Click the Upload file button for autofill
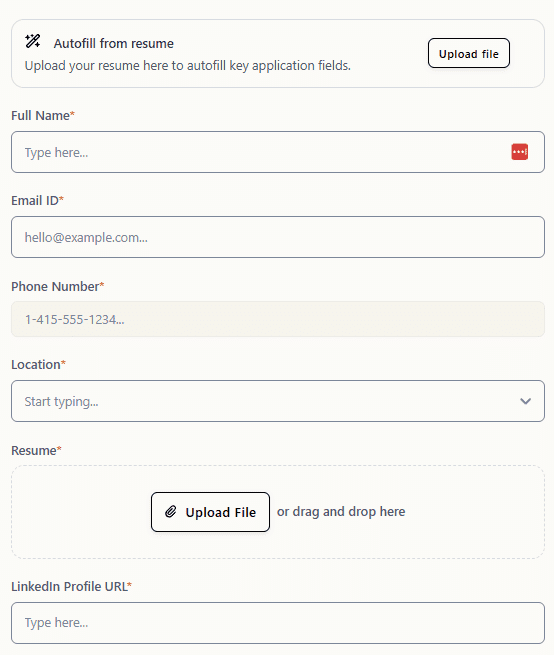Viewport: 554px width, 655px height. (468, 53)
